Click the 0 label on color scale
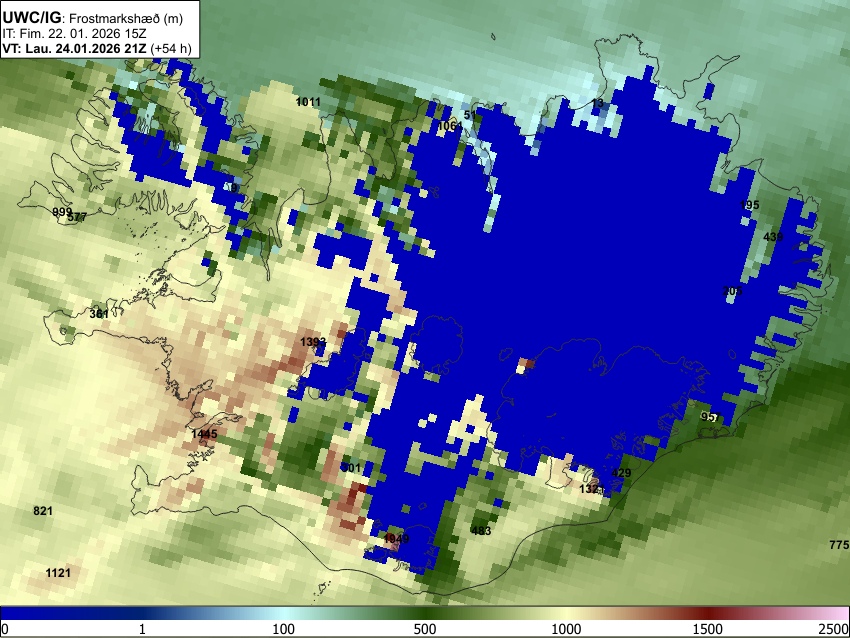 [x=5, y=629]
